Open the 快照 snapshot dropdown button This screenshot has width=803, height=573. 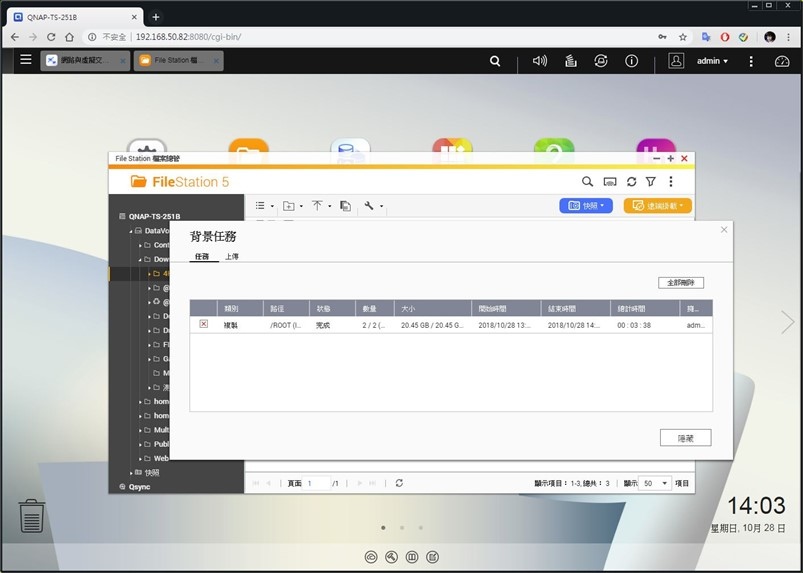[x=586, y=205]
